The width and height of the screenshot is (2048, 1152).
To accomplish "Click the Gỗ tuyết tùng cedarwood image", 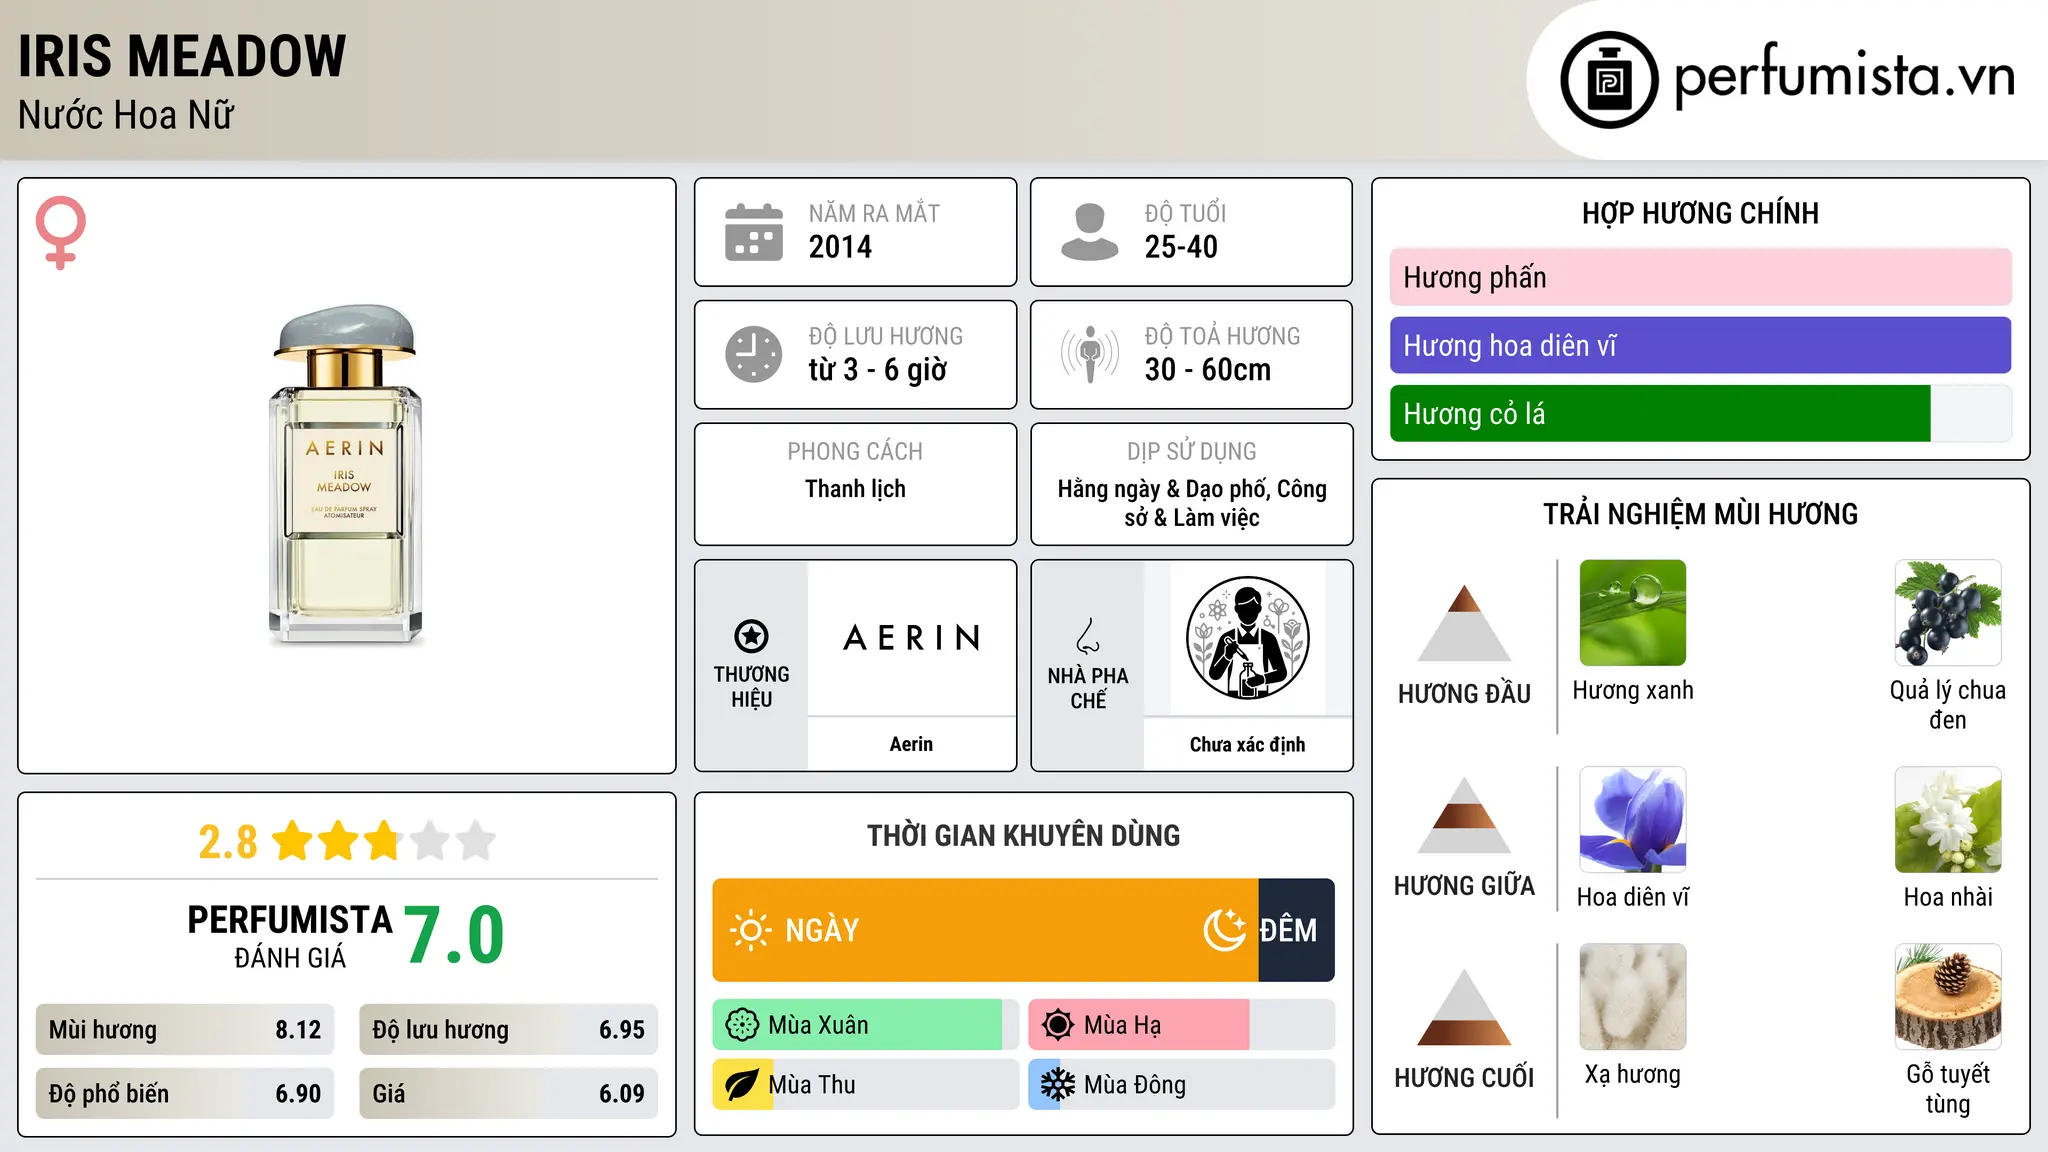I will (1948, 997).
